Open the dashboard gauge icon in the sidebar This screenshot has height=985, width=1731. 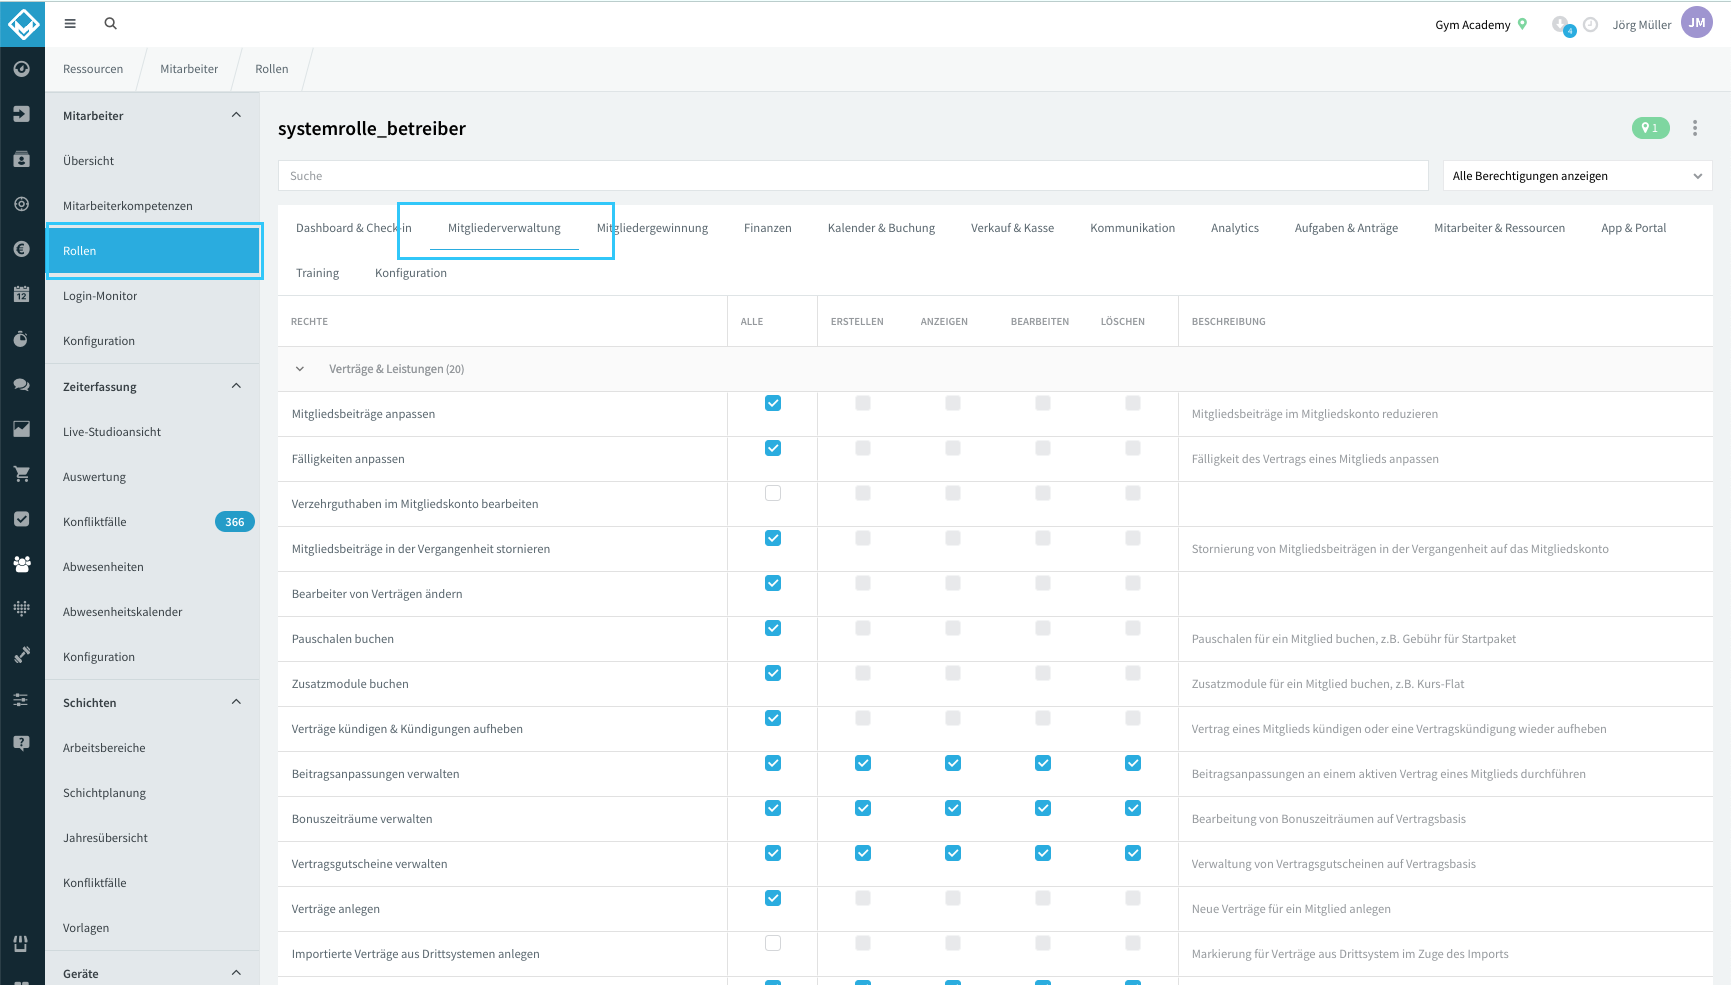click(22, 69)
